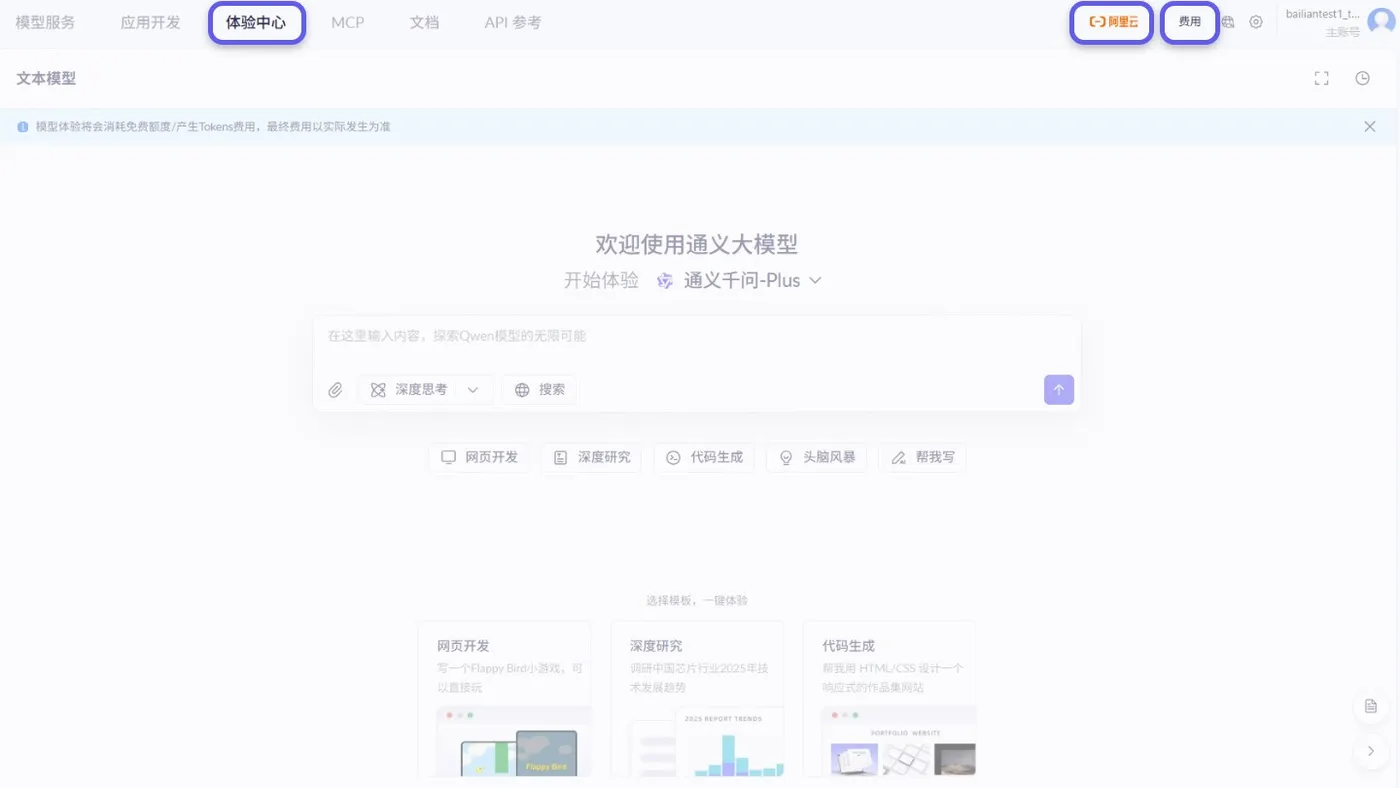Open the 通义千问-Plus model dropdown
1400x788 pixels.
coord(752,281)
